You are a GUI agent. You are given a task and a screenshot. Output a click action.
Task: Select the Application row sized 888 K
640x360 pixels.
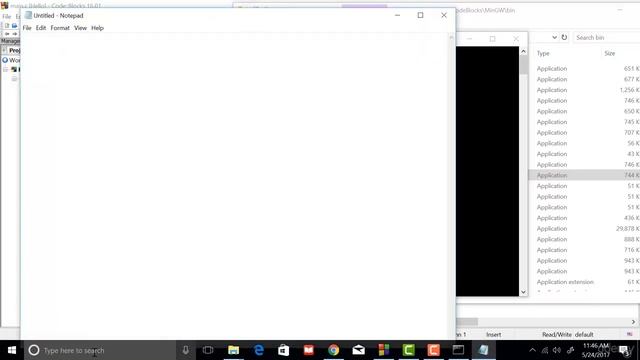click(x=584, y=239)
